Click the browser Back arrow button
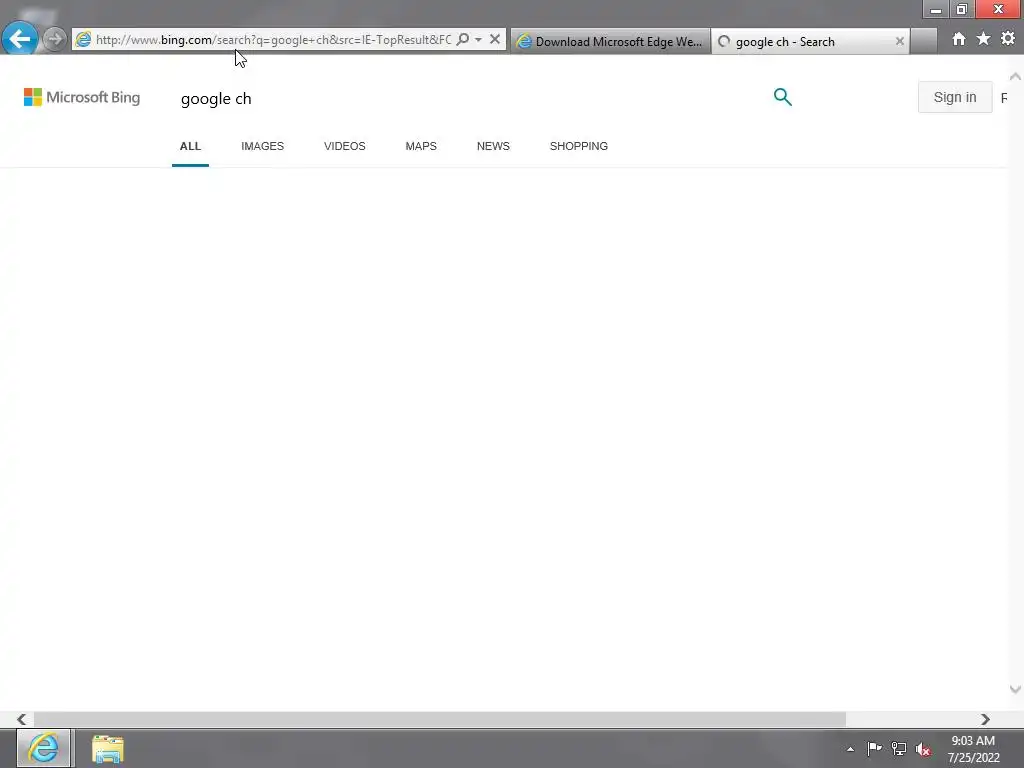 [20, 39]
